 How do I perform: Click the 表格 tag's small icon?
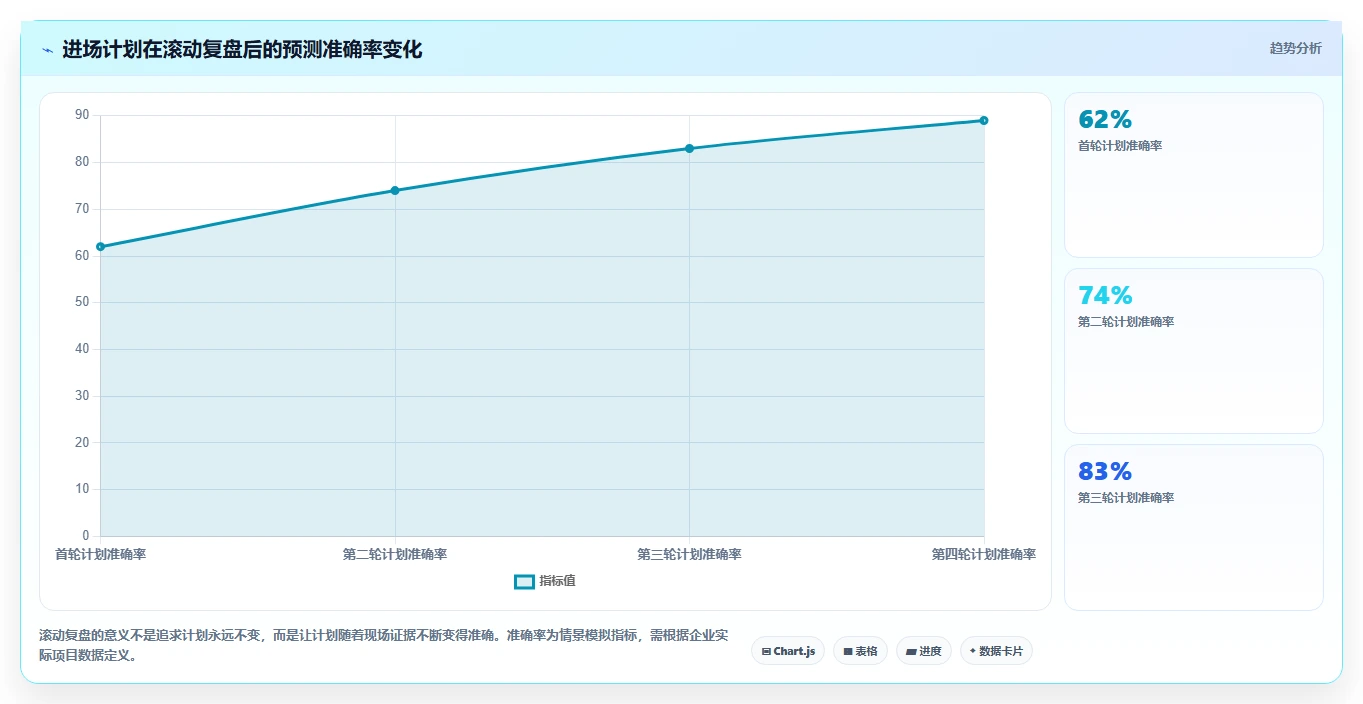coord(848,652)
